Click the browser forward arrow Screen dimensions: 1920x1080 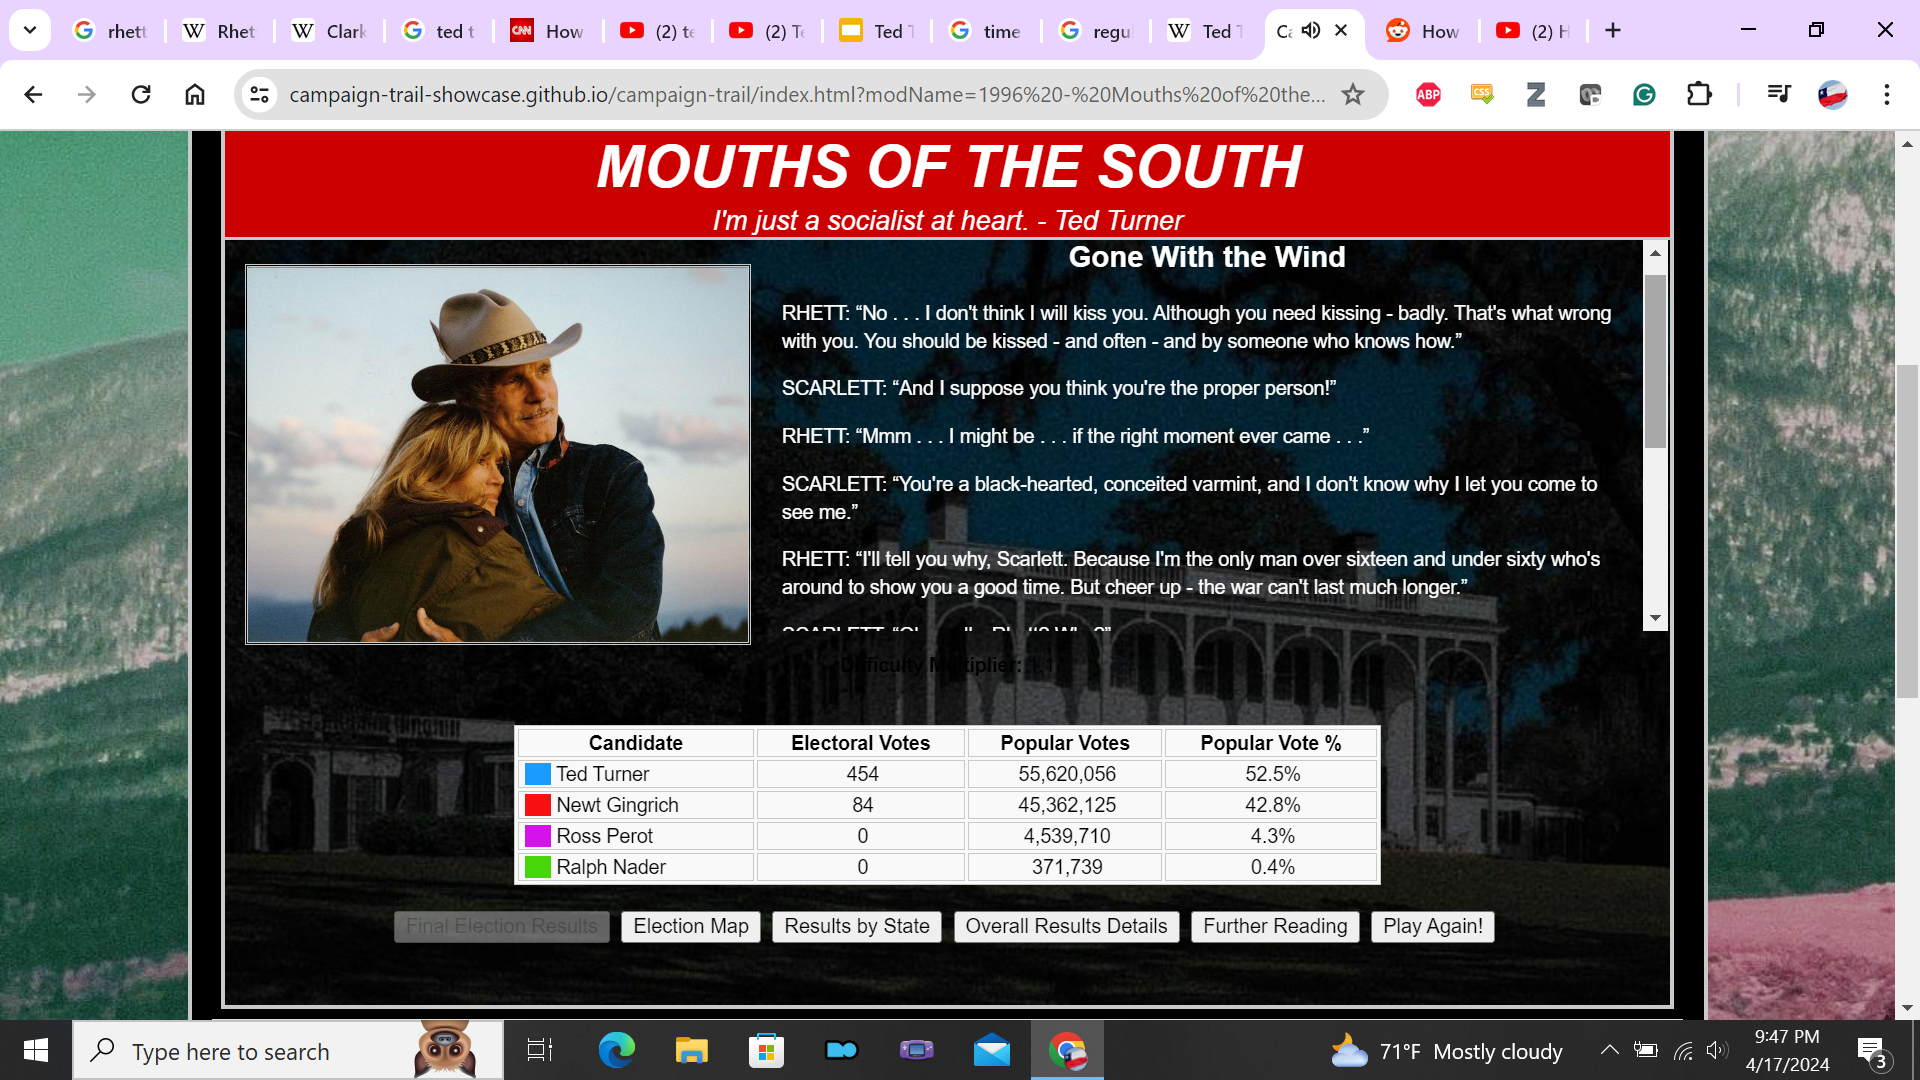click(87, 95)
